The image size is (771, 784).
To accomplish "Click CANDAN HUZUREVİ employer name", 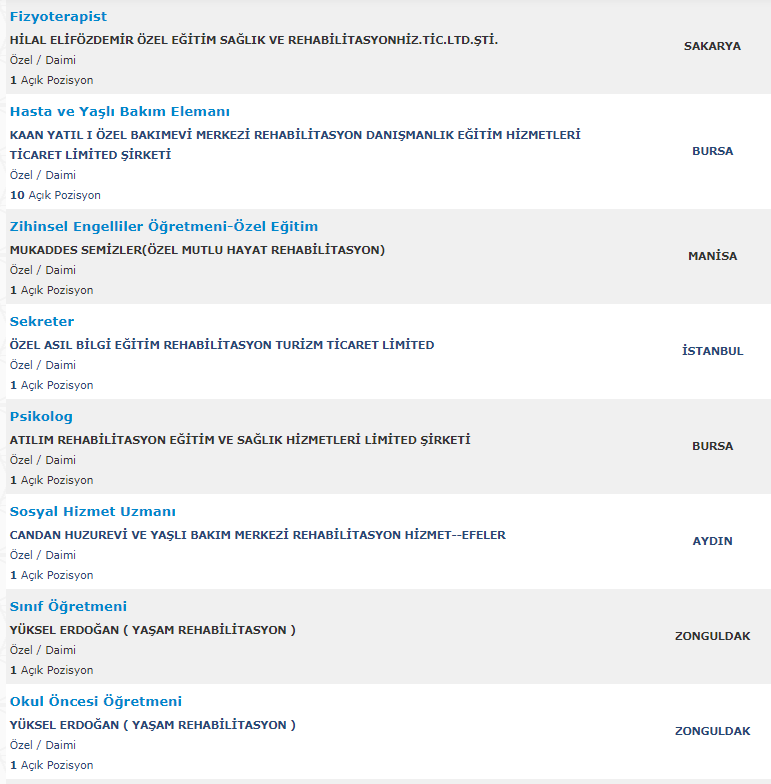I will (257, 535).
